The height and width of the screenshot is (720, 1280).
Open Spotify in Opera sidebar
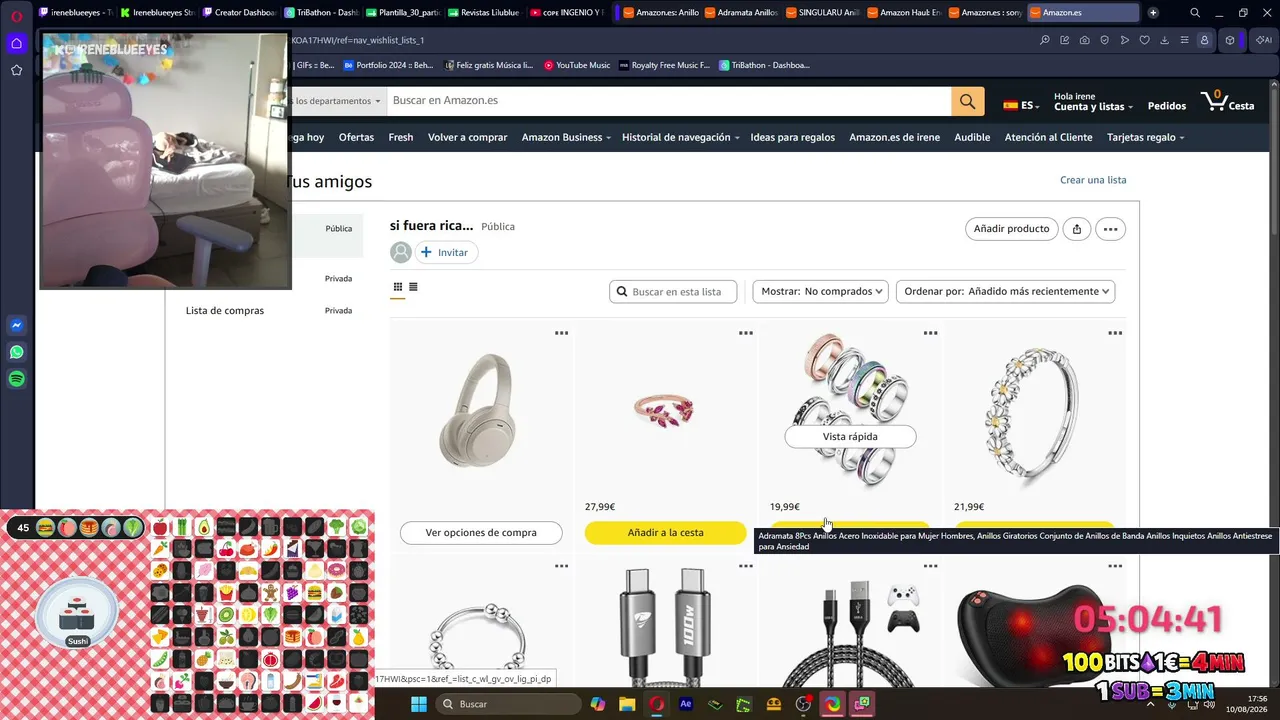(16, 379)
